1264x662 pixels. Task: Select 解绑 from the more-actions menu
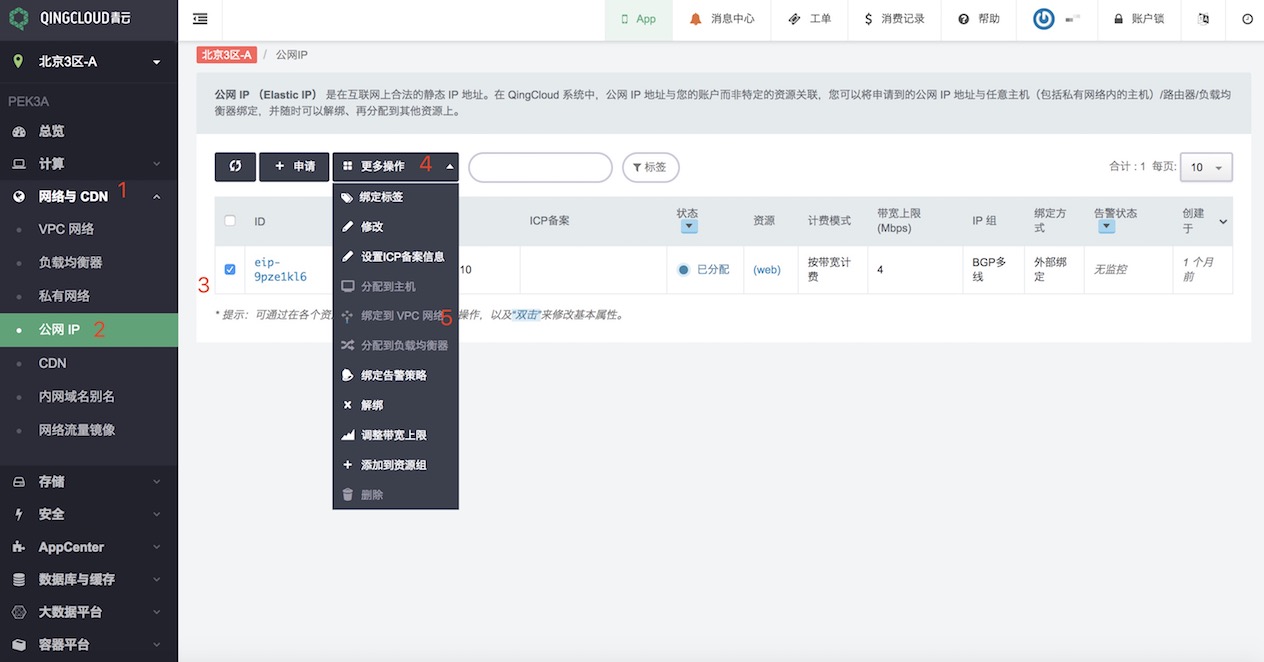(372, 405)
